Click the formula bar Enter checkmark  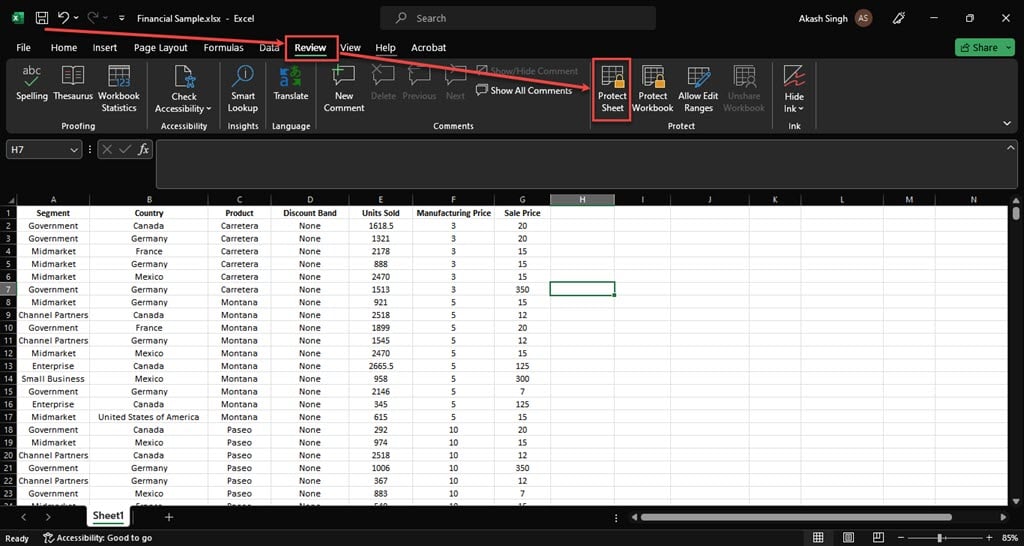click(x=125, y=150)
